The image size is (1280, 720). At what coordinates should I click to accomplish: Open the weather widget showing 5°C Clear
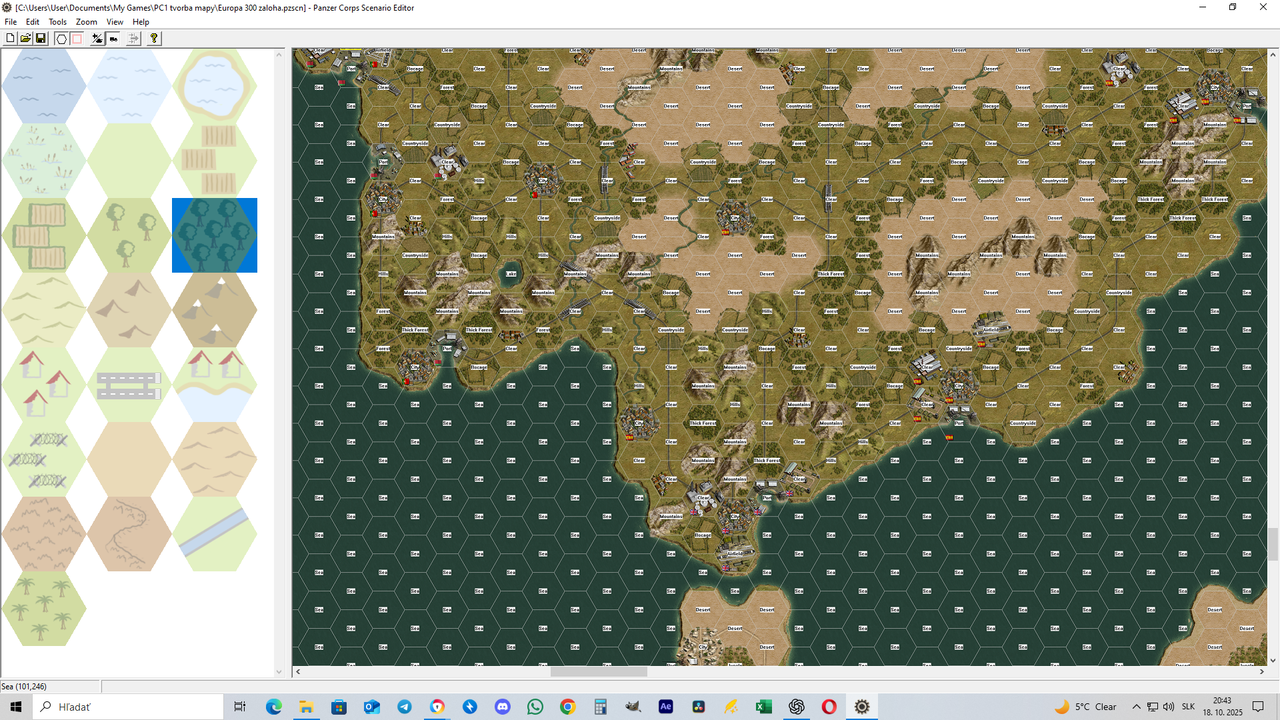(x=1086, y=706)
